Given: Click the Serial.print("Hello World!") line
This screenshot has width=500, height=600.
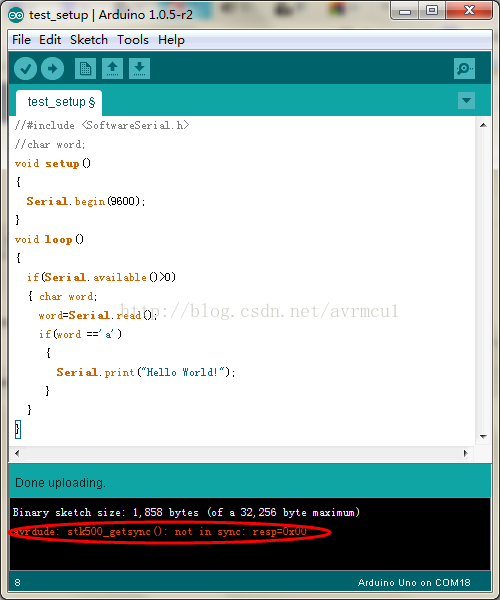Looking at the screenshot, I should click(x=146, y=372).
